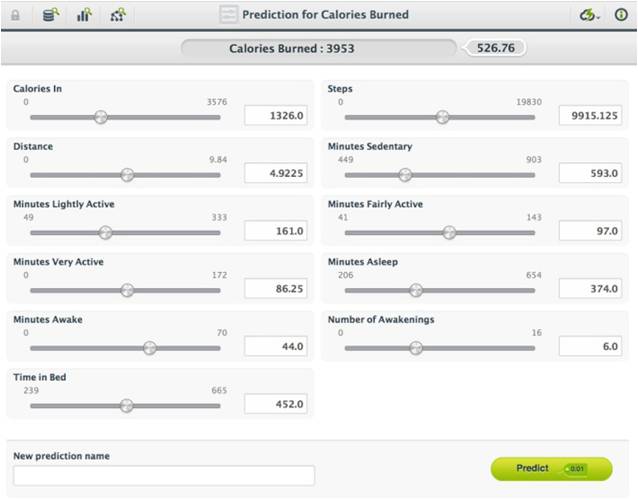Click the Number of Awakenings slider handle
Viewport: 638px width, 499px height.
coord(416,348)
